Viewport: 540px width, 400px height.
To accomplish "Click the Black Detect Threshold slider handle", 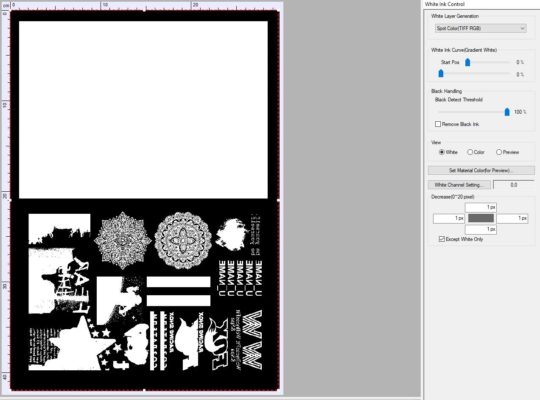I will click(507, 112).
